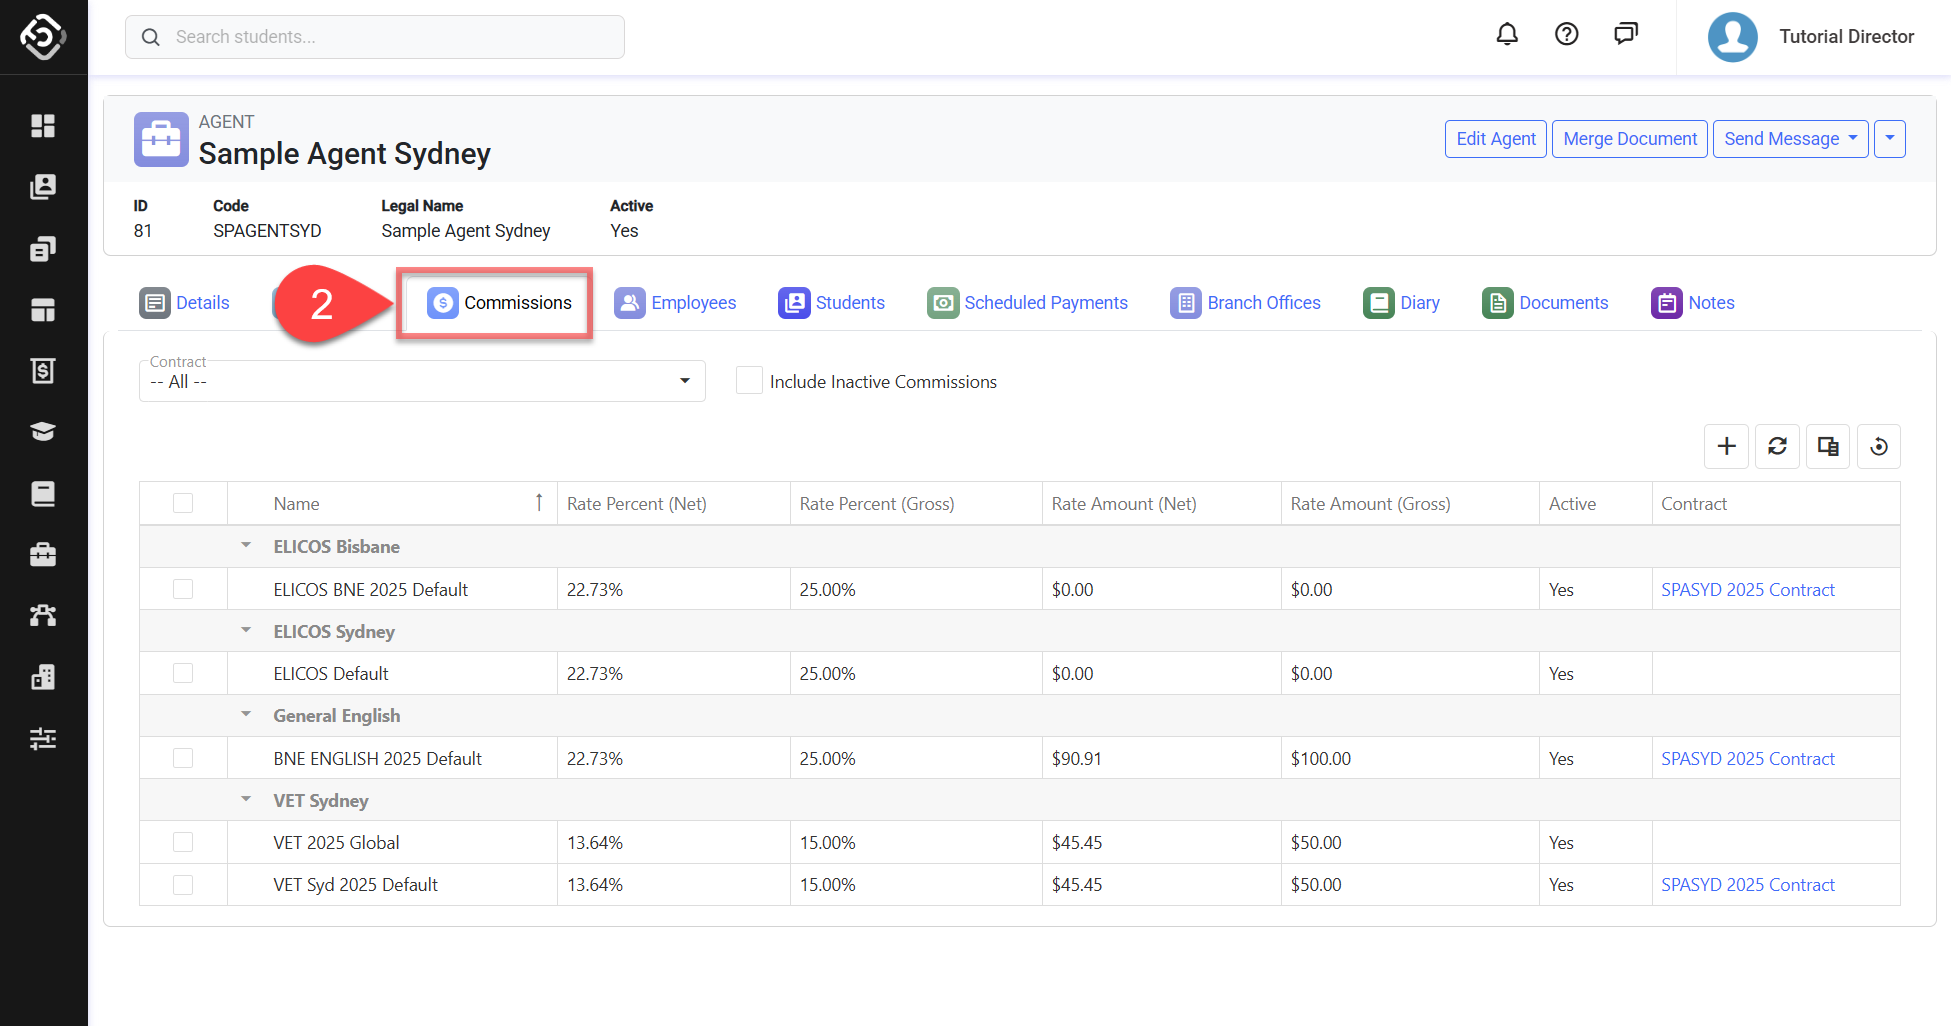Open the Contract filter dropdown
The height and width of the screenshot is (1026, 1951).
422,381
